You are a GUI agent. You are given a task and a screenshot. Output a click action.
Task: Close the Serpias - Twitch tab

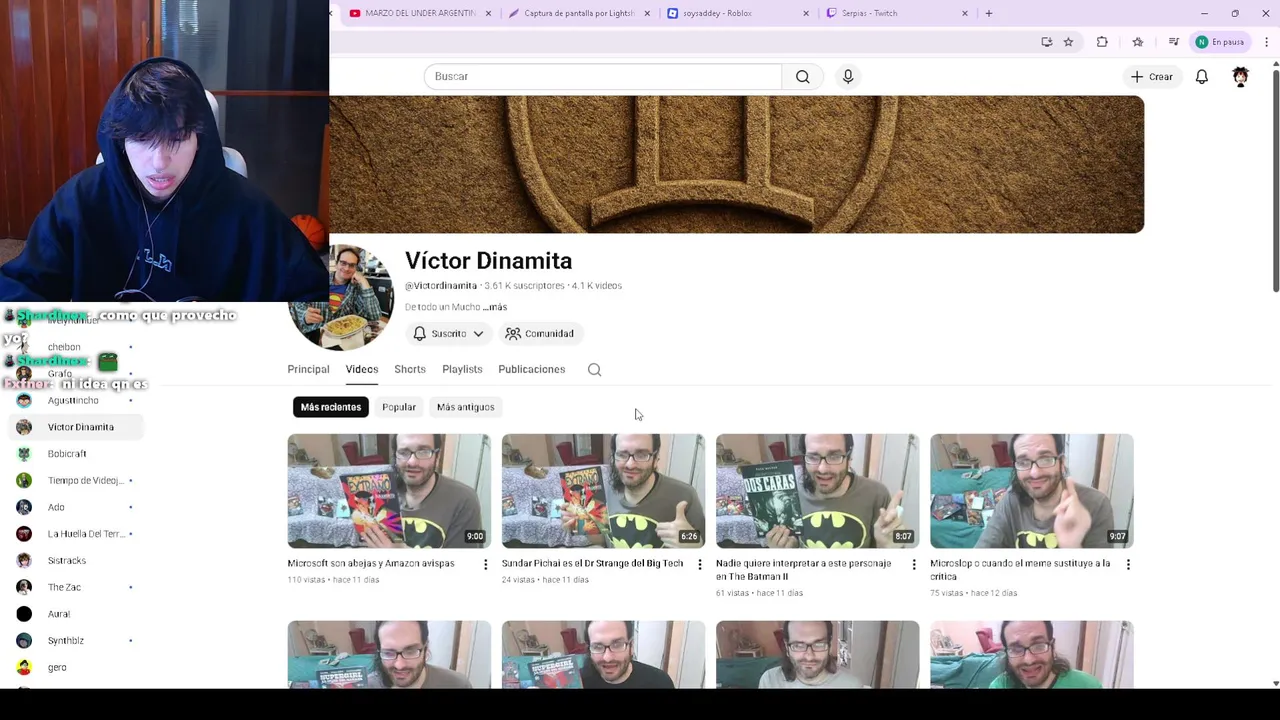click(965, 13)
